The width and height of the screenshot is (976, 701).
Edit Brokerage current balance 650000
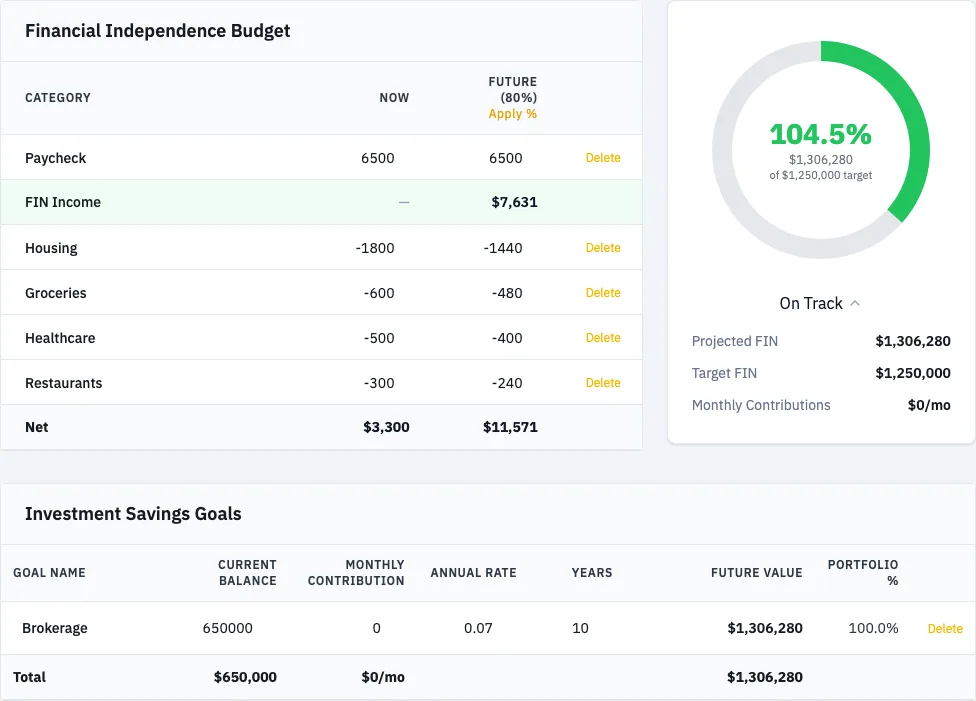[x=228, y=628]
